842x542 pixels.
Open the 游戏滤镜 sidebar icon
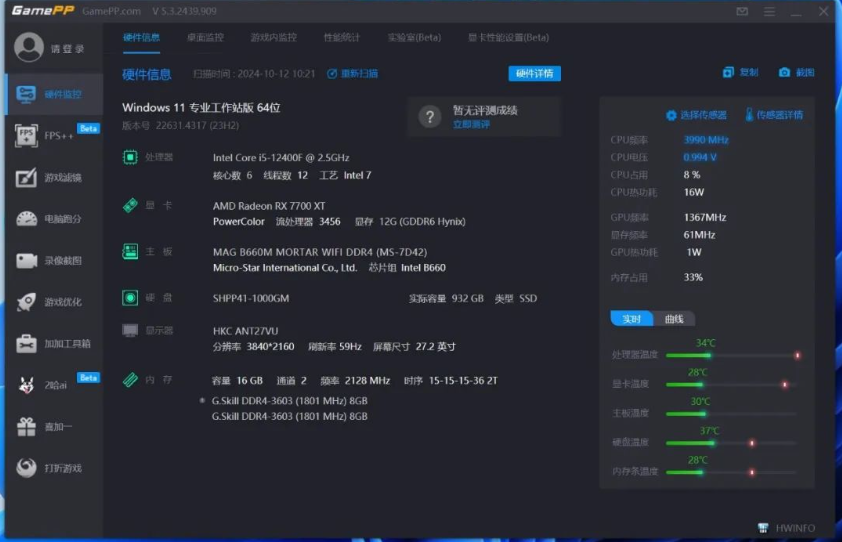click(26, 177)
